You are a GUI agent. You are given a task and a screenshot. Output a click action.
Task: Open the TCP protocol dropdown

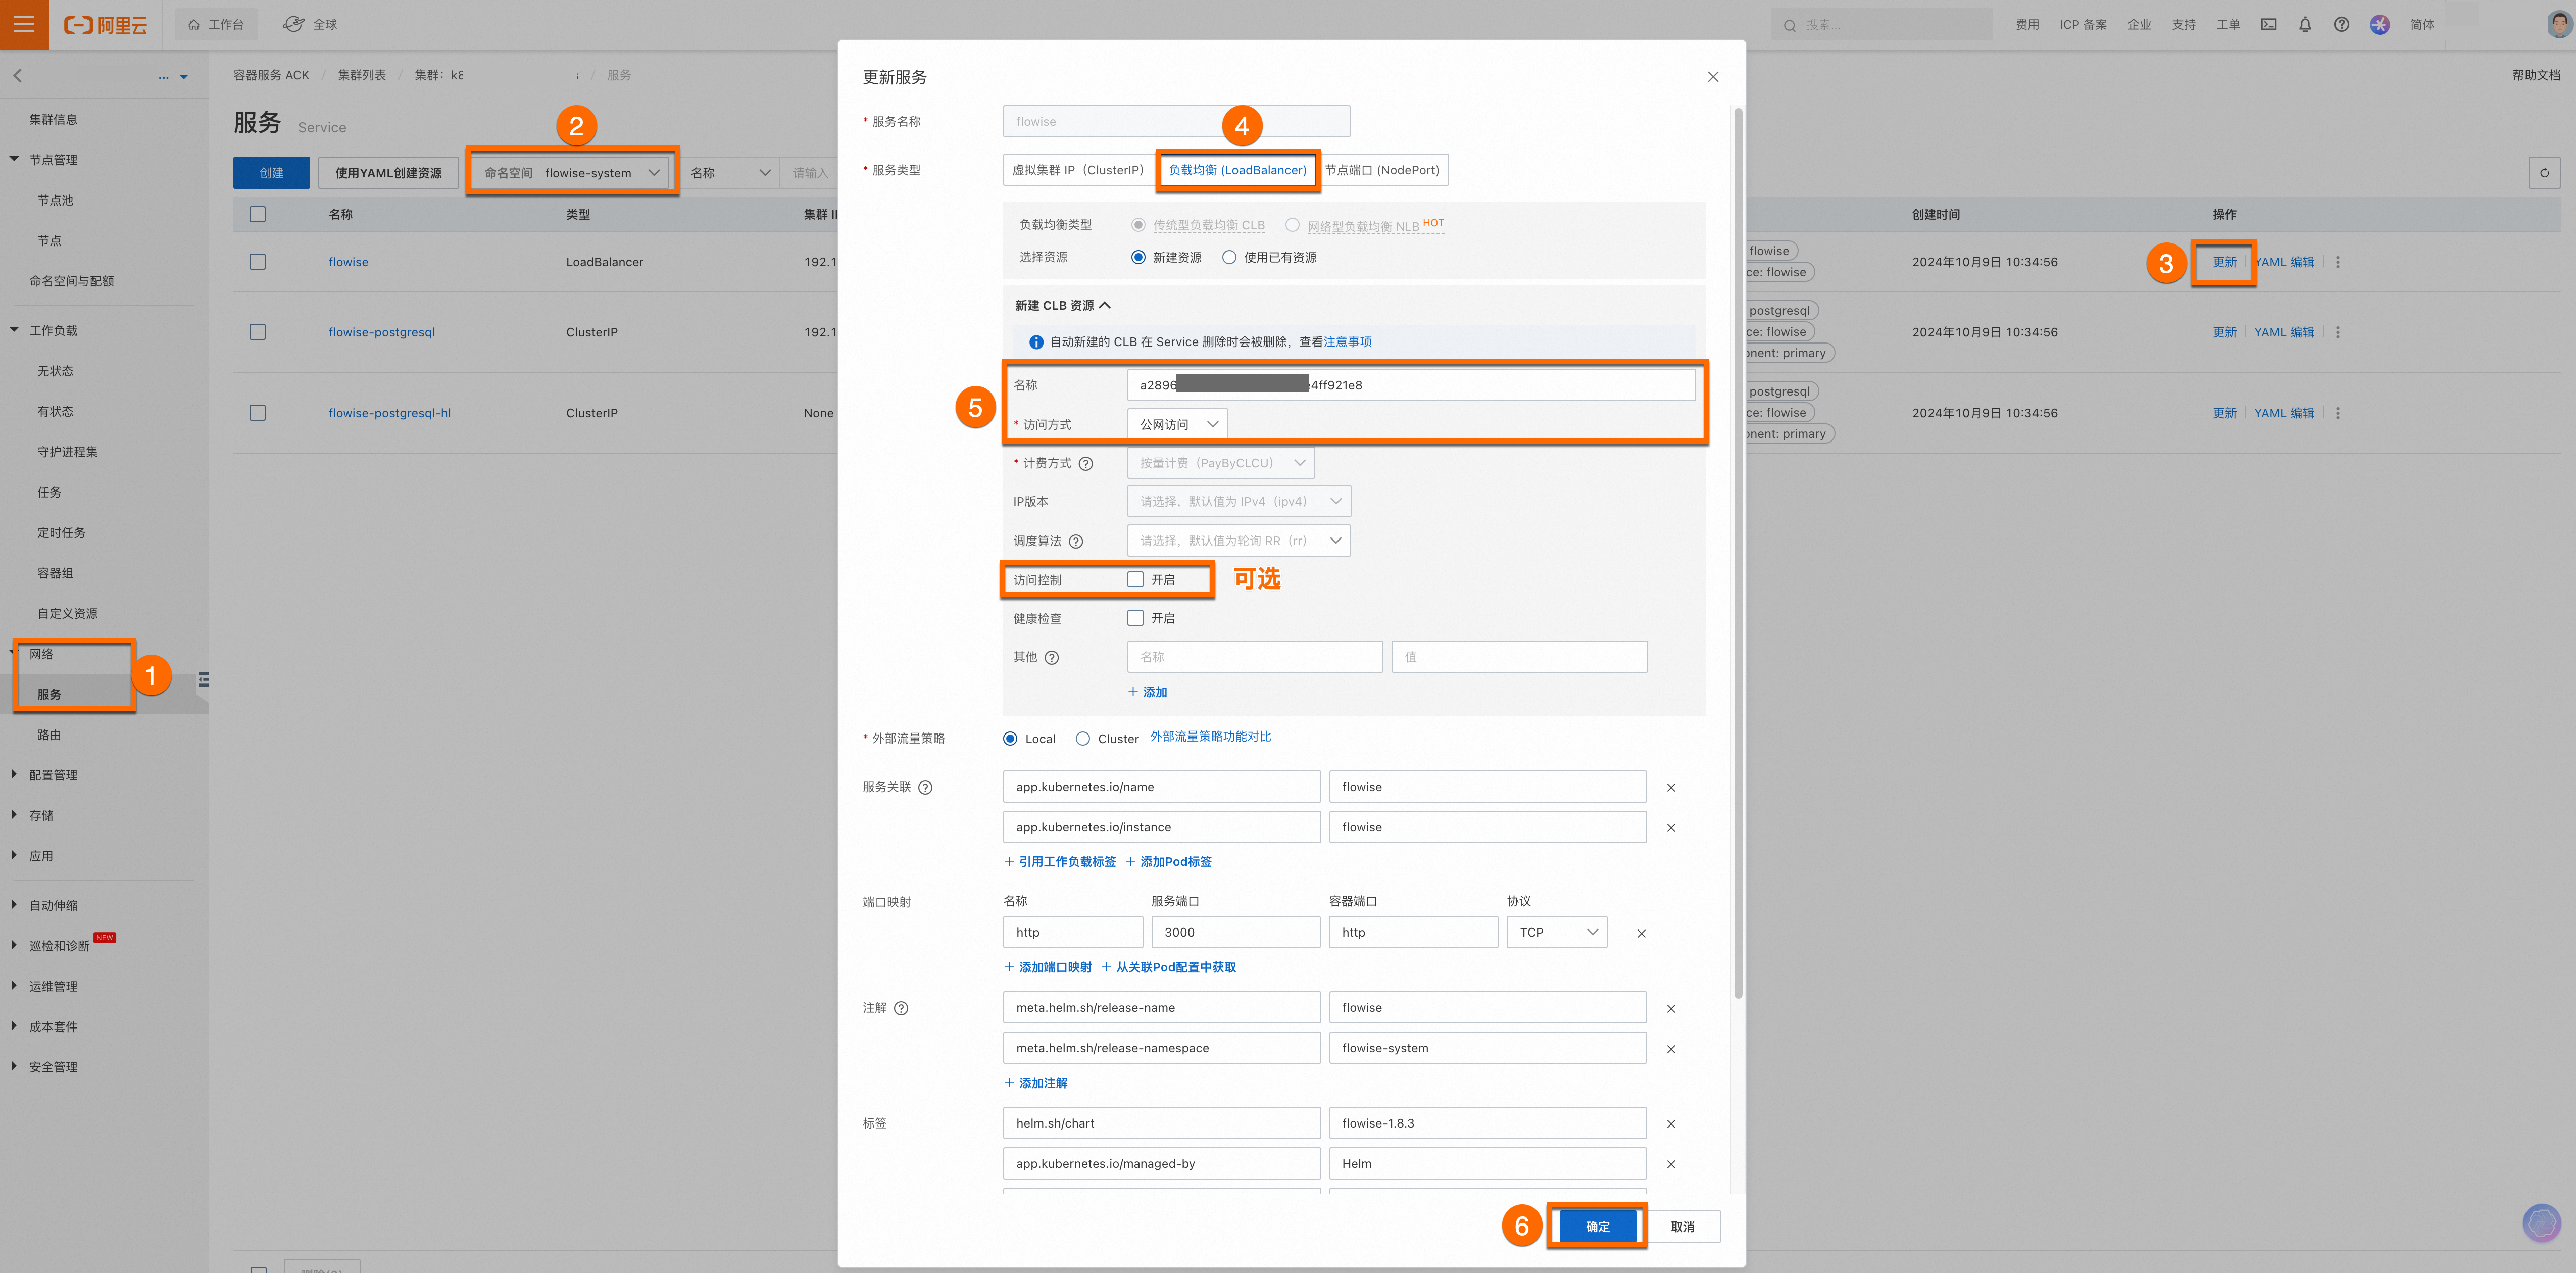[1556, 932]
